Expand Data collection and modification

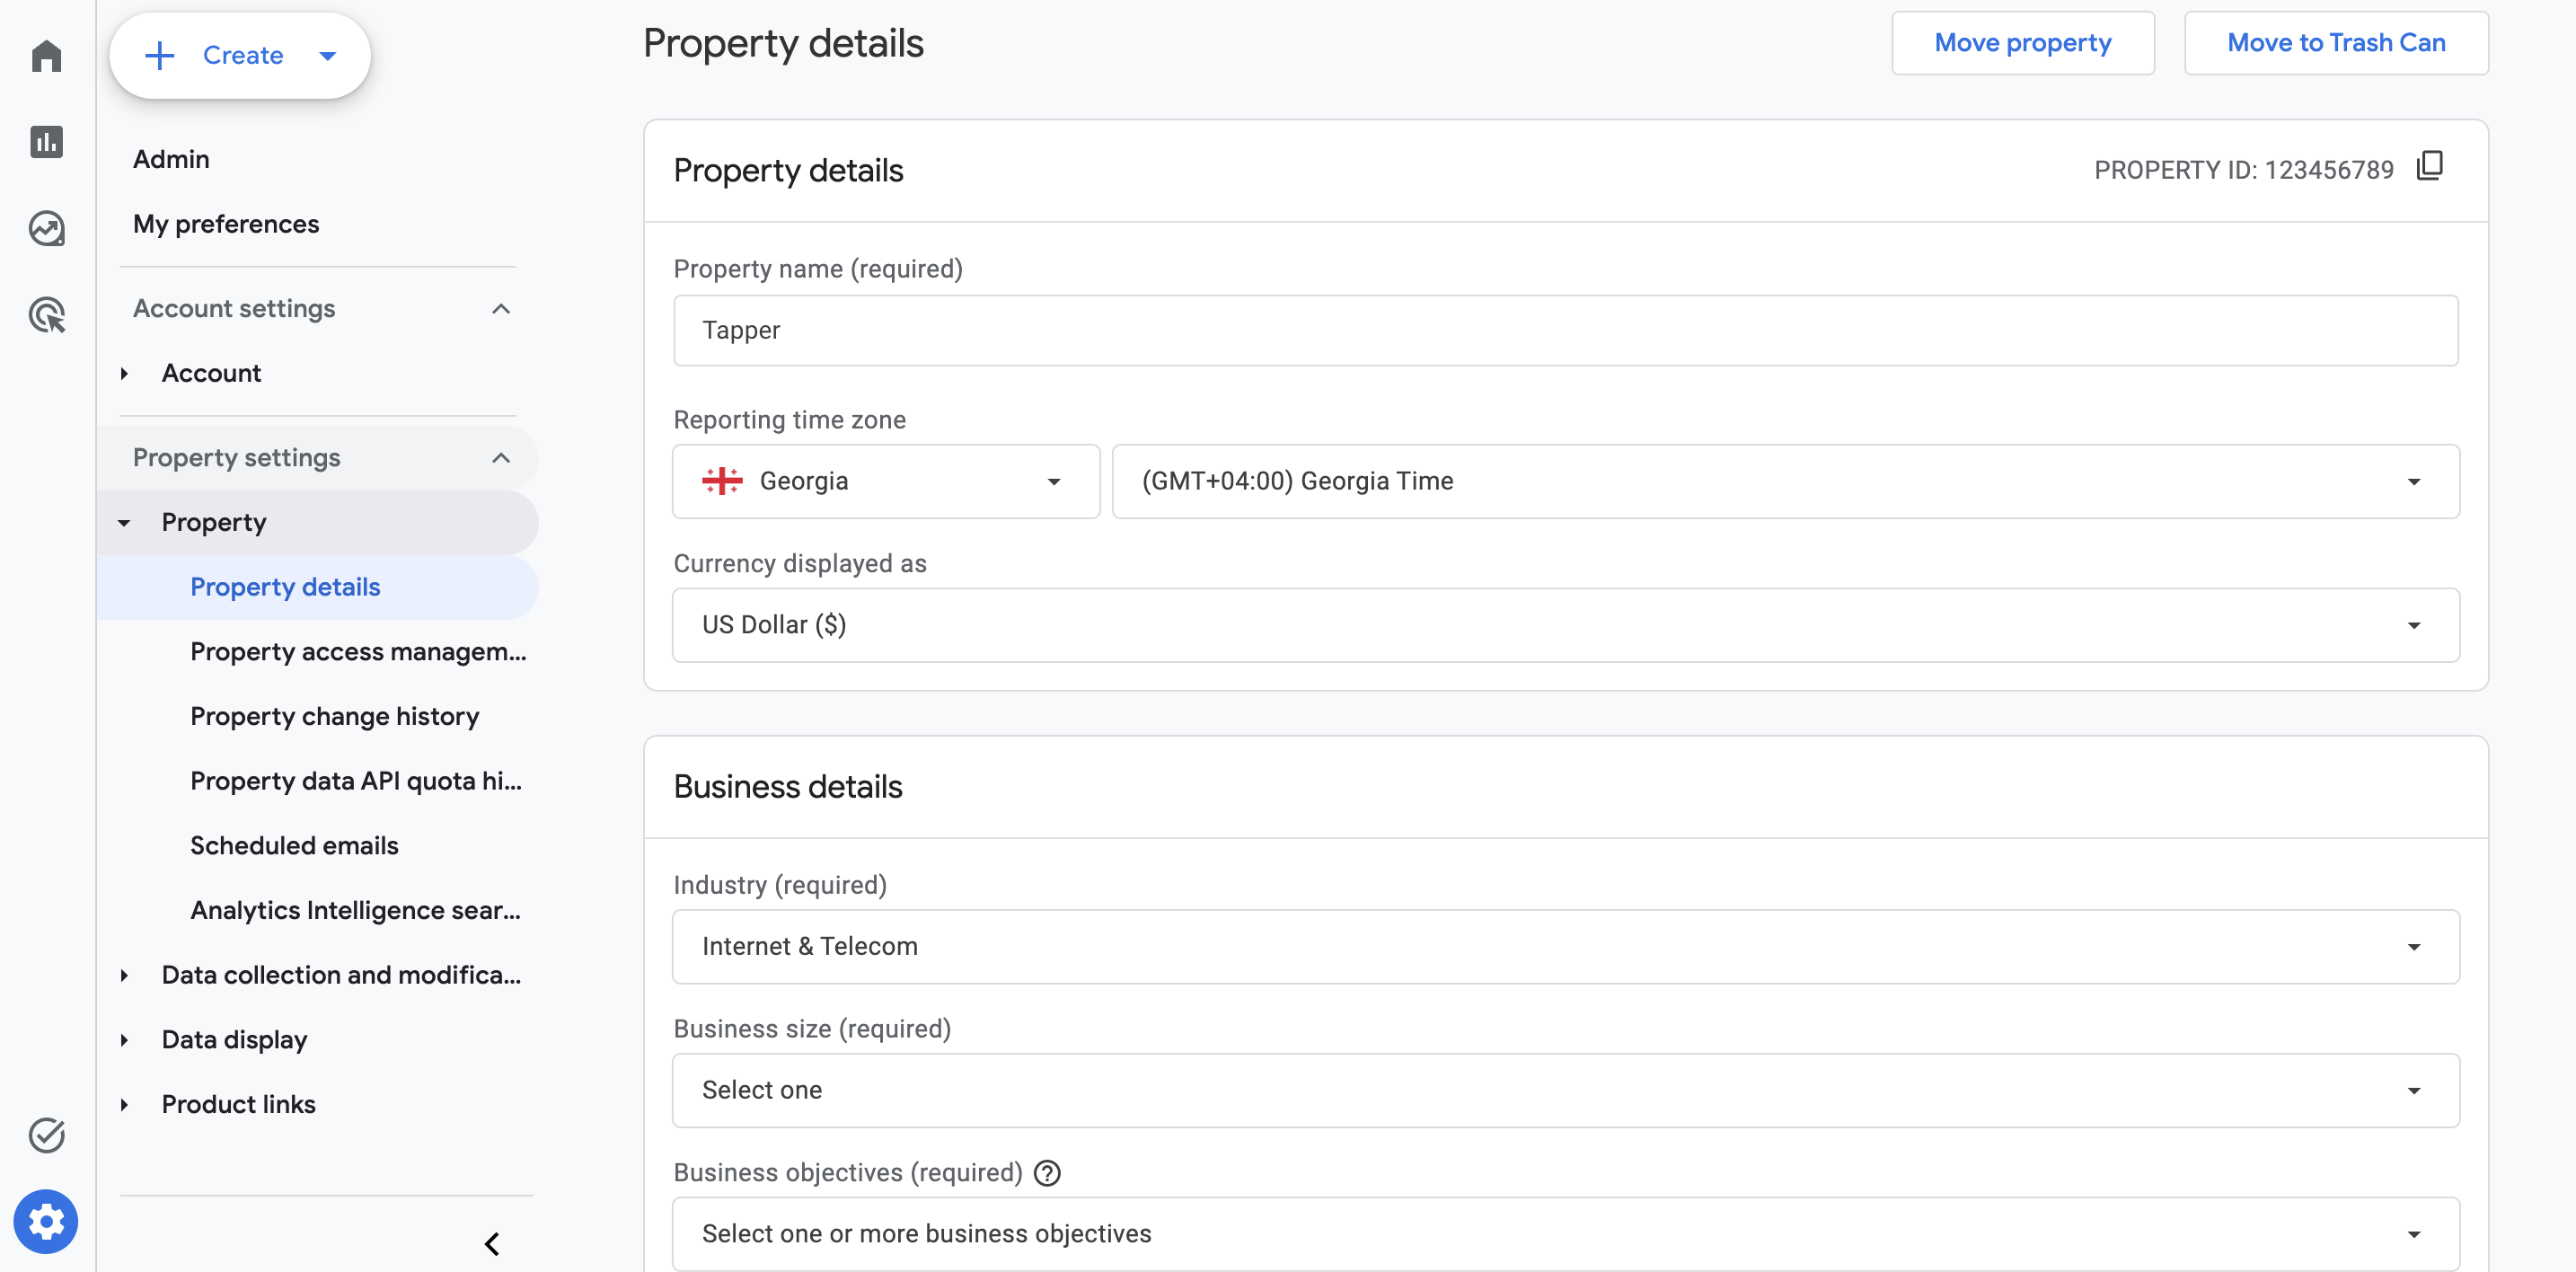(x=124, y=975)
